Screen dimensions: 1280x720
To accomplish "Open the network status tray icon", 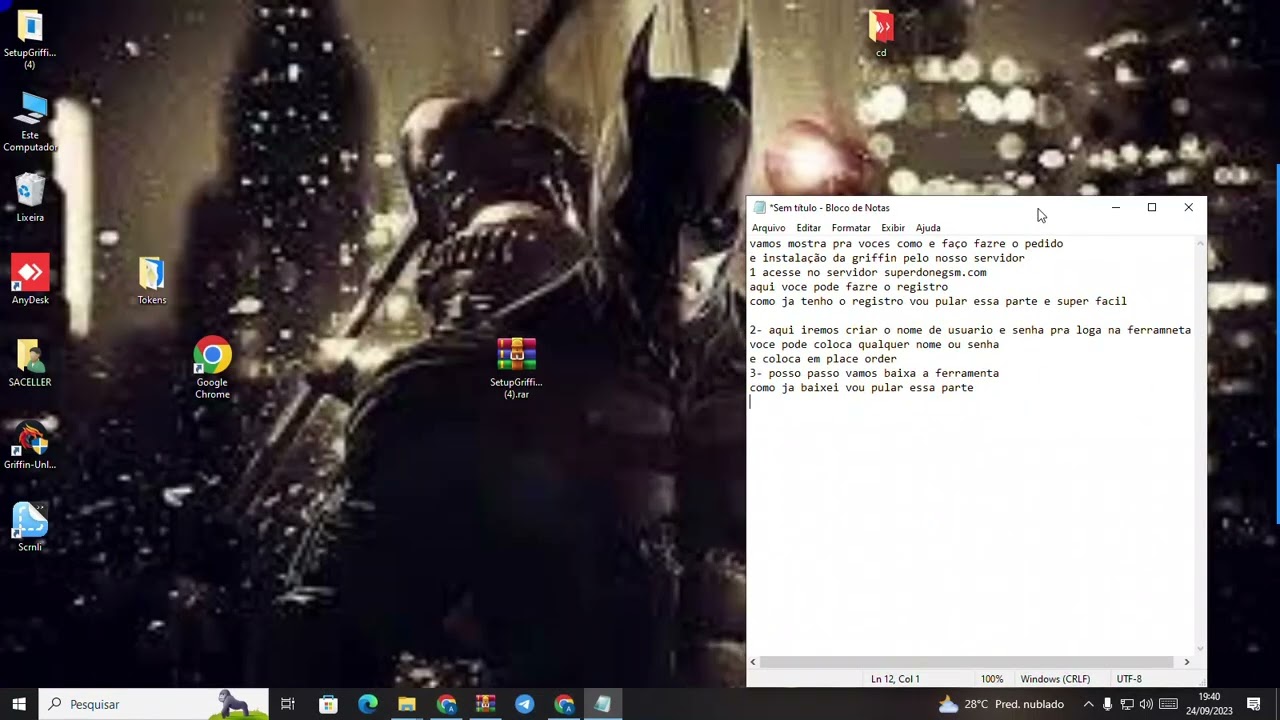I will click(x=1127, y=704).
